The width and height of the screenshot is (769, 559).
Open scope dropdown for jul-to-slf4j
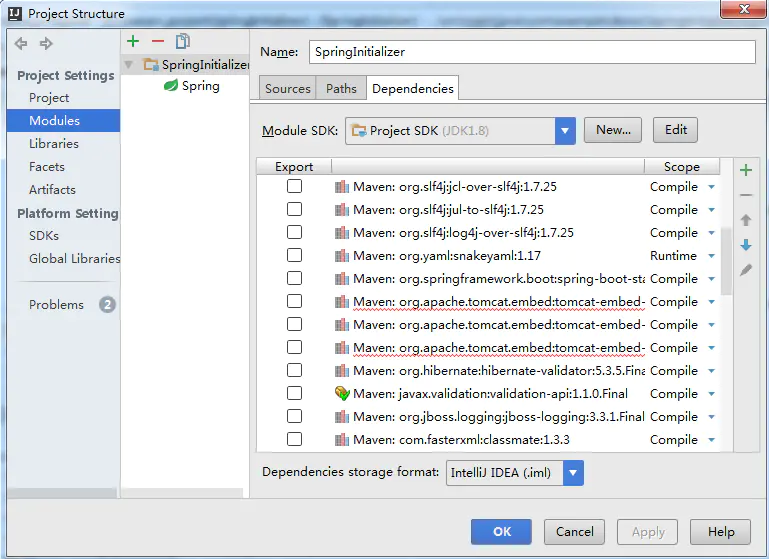(x=712, y=210)
